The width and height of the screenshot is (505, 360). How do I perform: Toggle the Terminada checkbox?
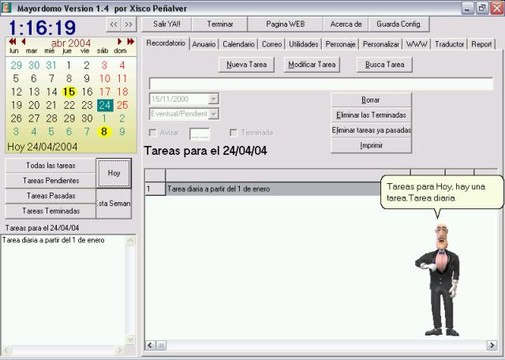(x=233, y=133)
